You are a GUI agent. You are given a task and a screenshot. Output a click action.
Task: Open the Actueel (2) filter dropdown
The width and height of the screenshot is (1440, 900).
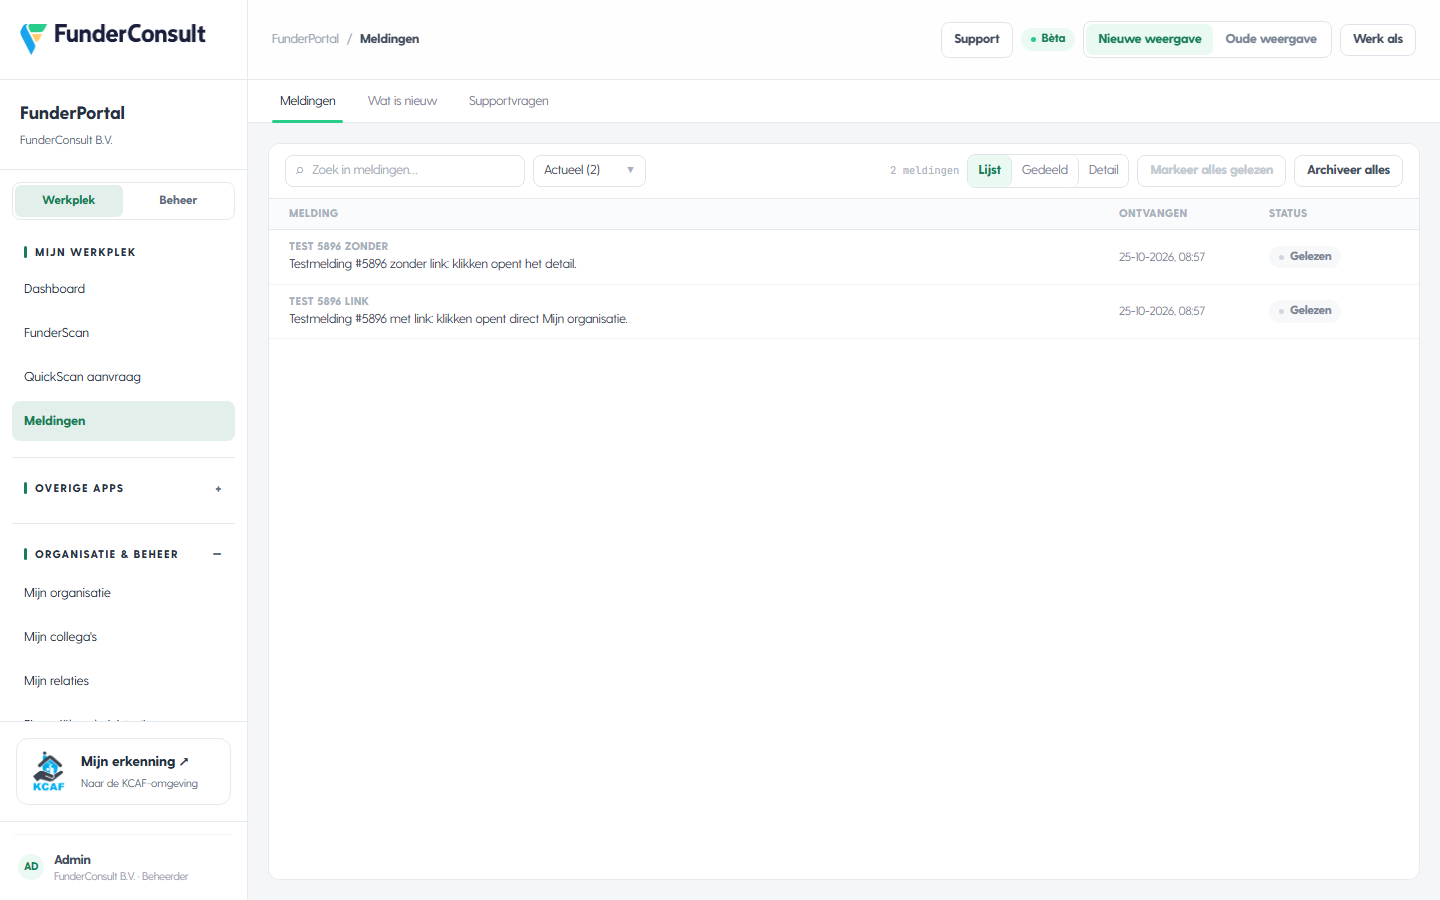pyautogui.click(x=589, y=170)
